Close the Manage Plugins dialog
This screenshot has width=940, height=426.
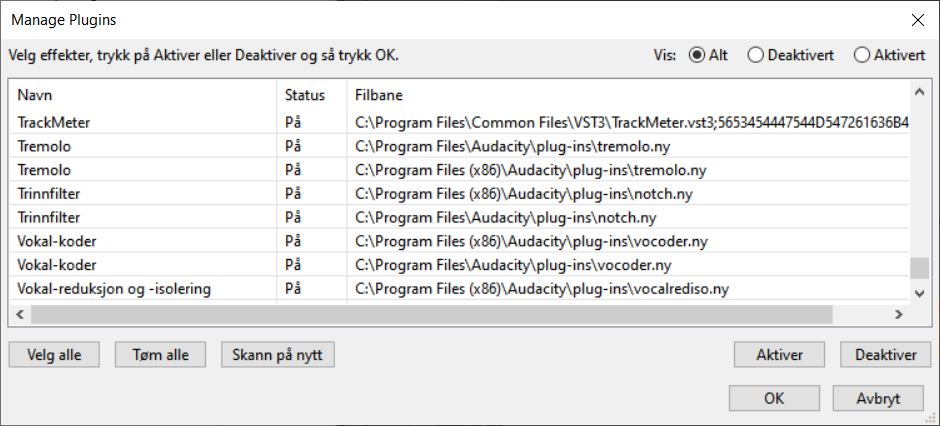pos(917,19)
